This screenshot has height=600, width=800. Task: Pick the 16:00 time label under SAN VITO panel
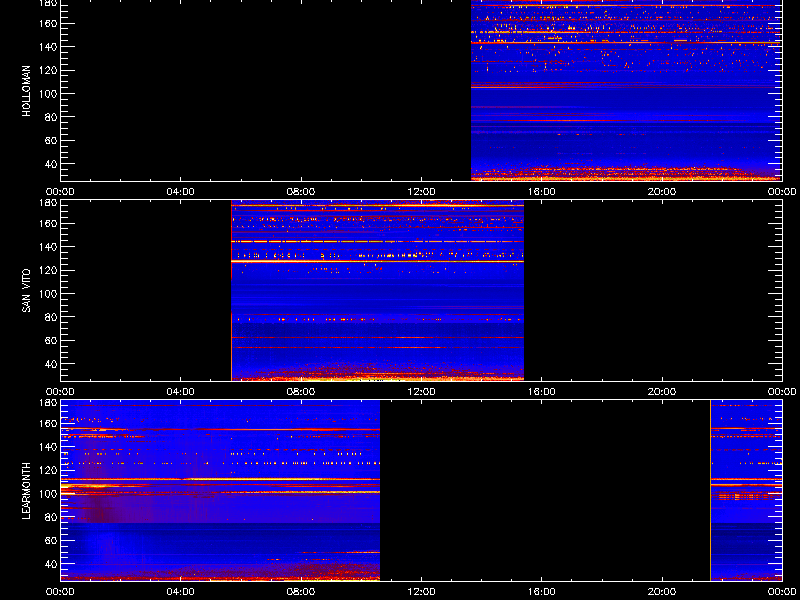click(x=541, y=392)
